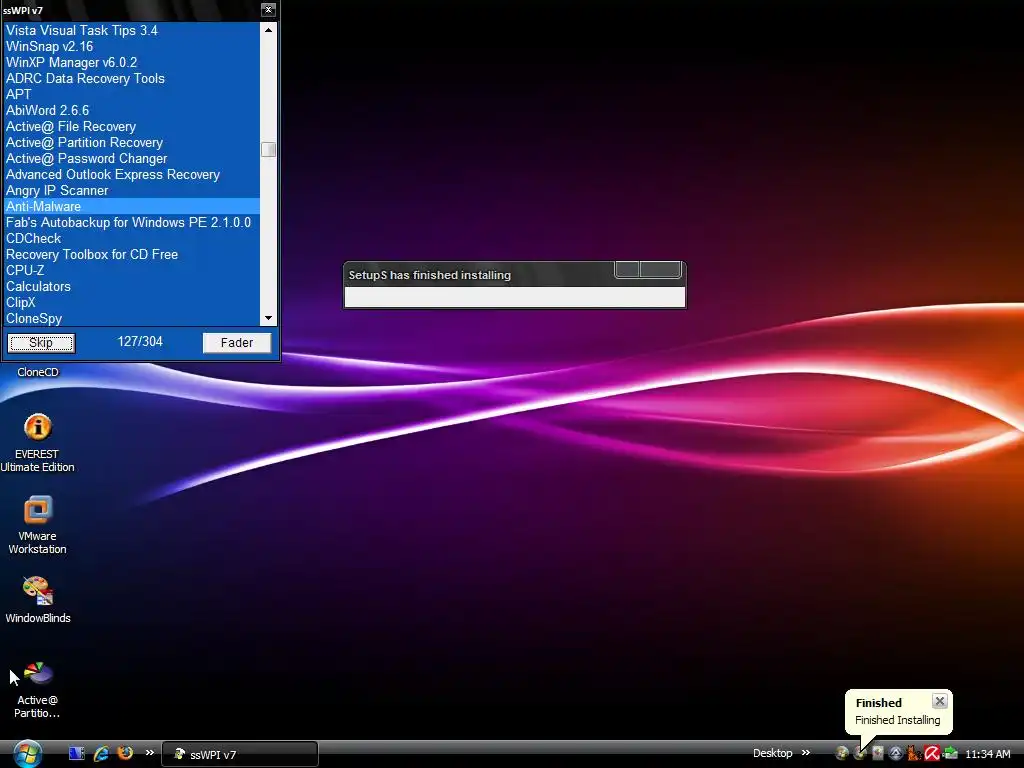
Task: Select CPU-Z in the list
Action: 132,270
